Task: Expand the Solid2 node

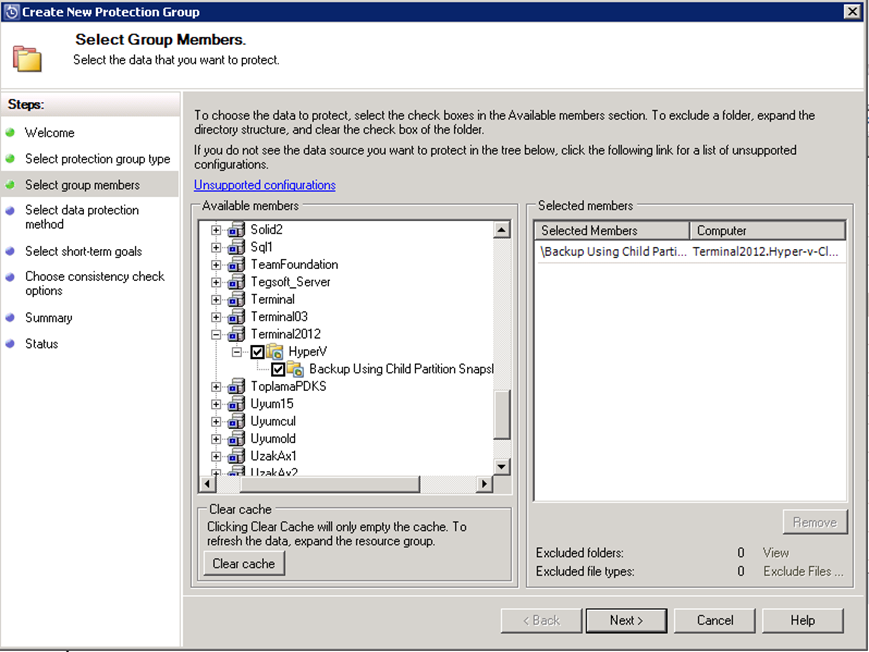Action: (216, 230)
